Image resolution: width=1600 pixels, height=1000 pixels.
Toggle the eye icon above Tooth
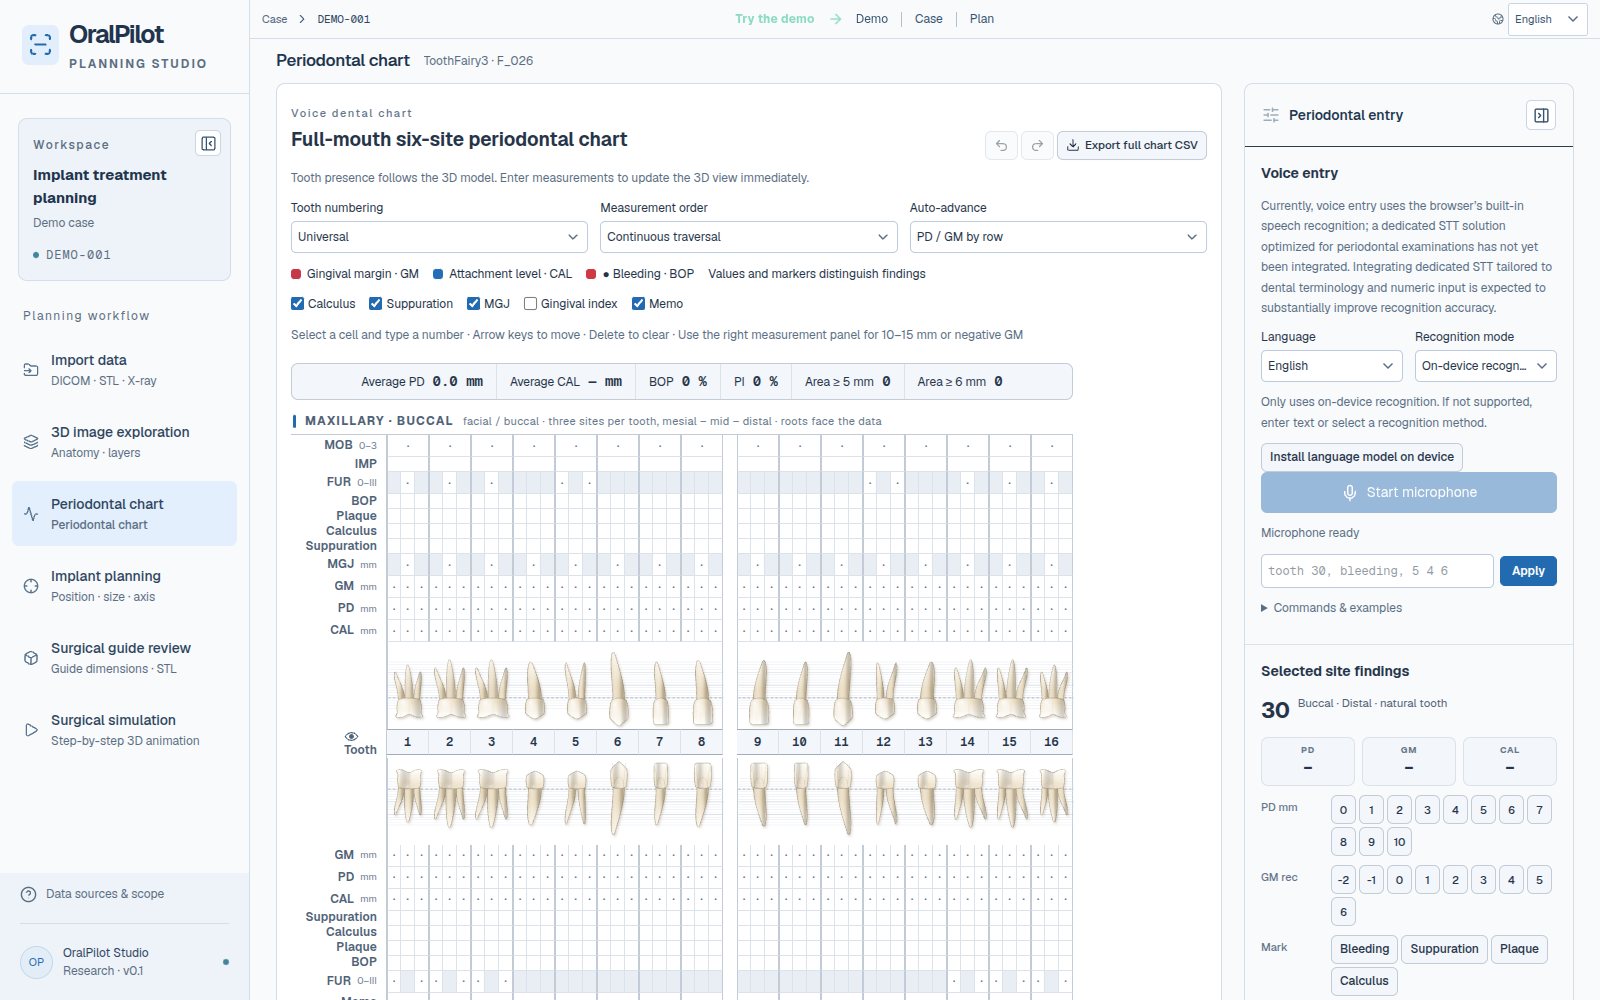click(x=351, y=736)
